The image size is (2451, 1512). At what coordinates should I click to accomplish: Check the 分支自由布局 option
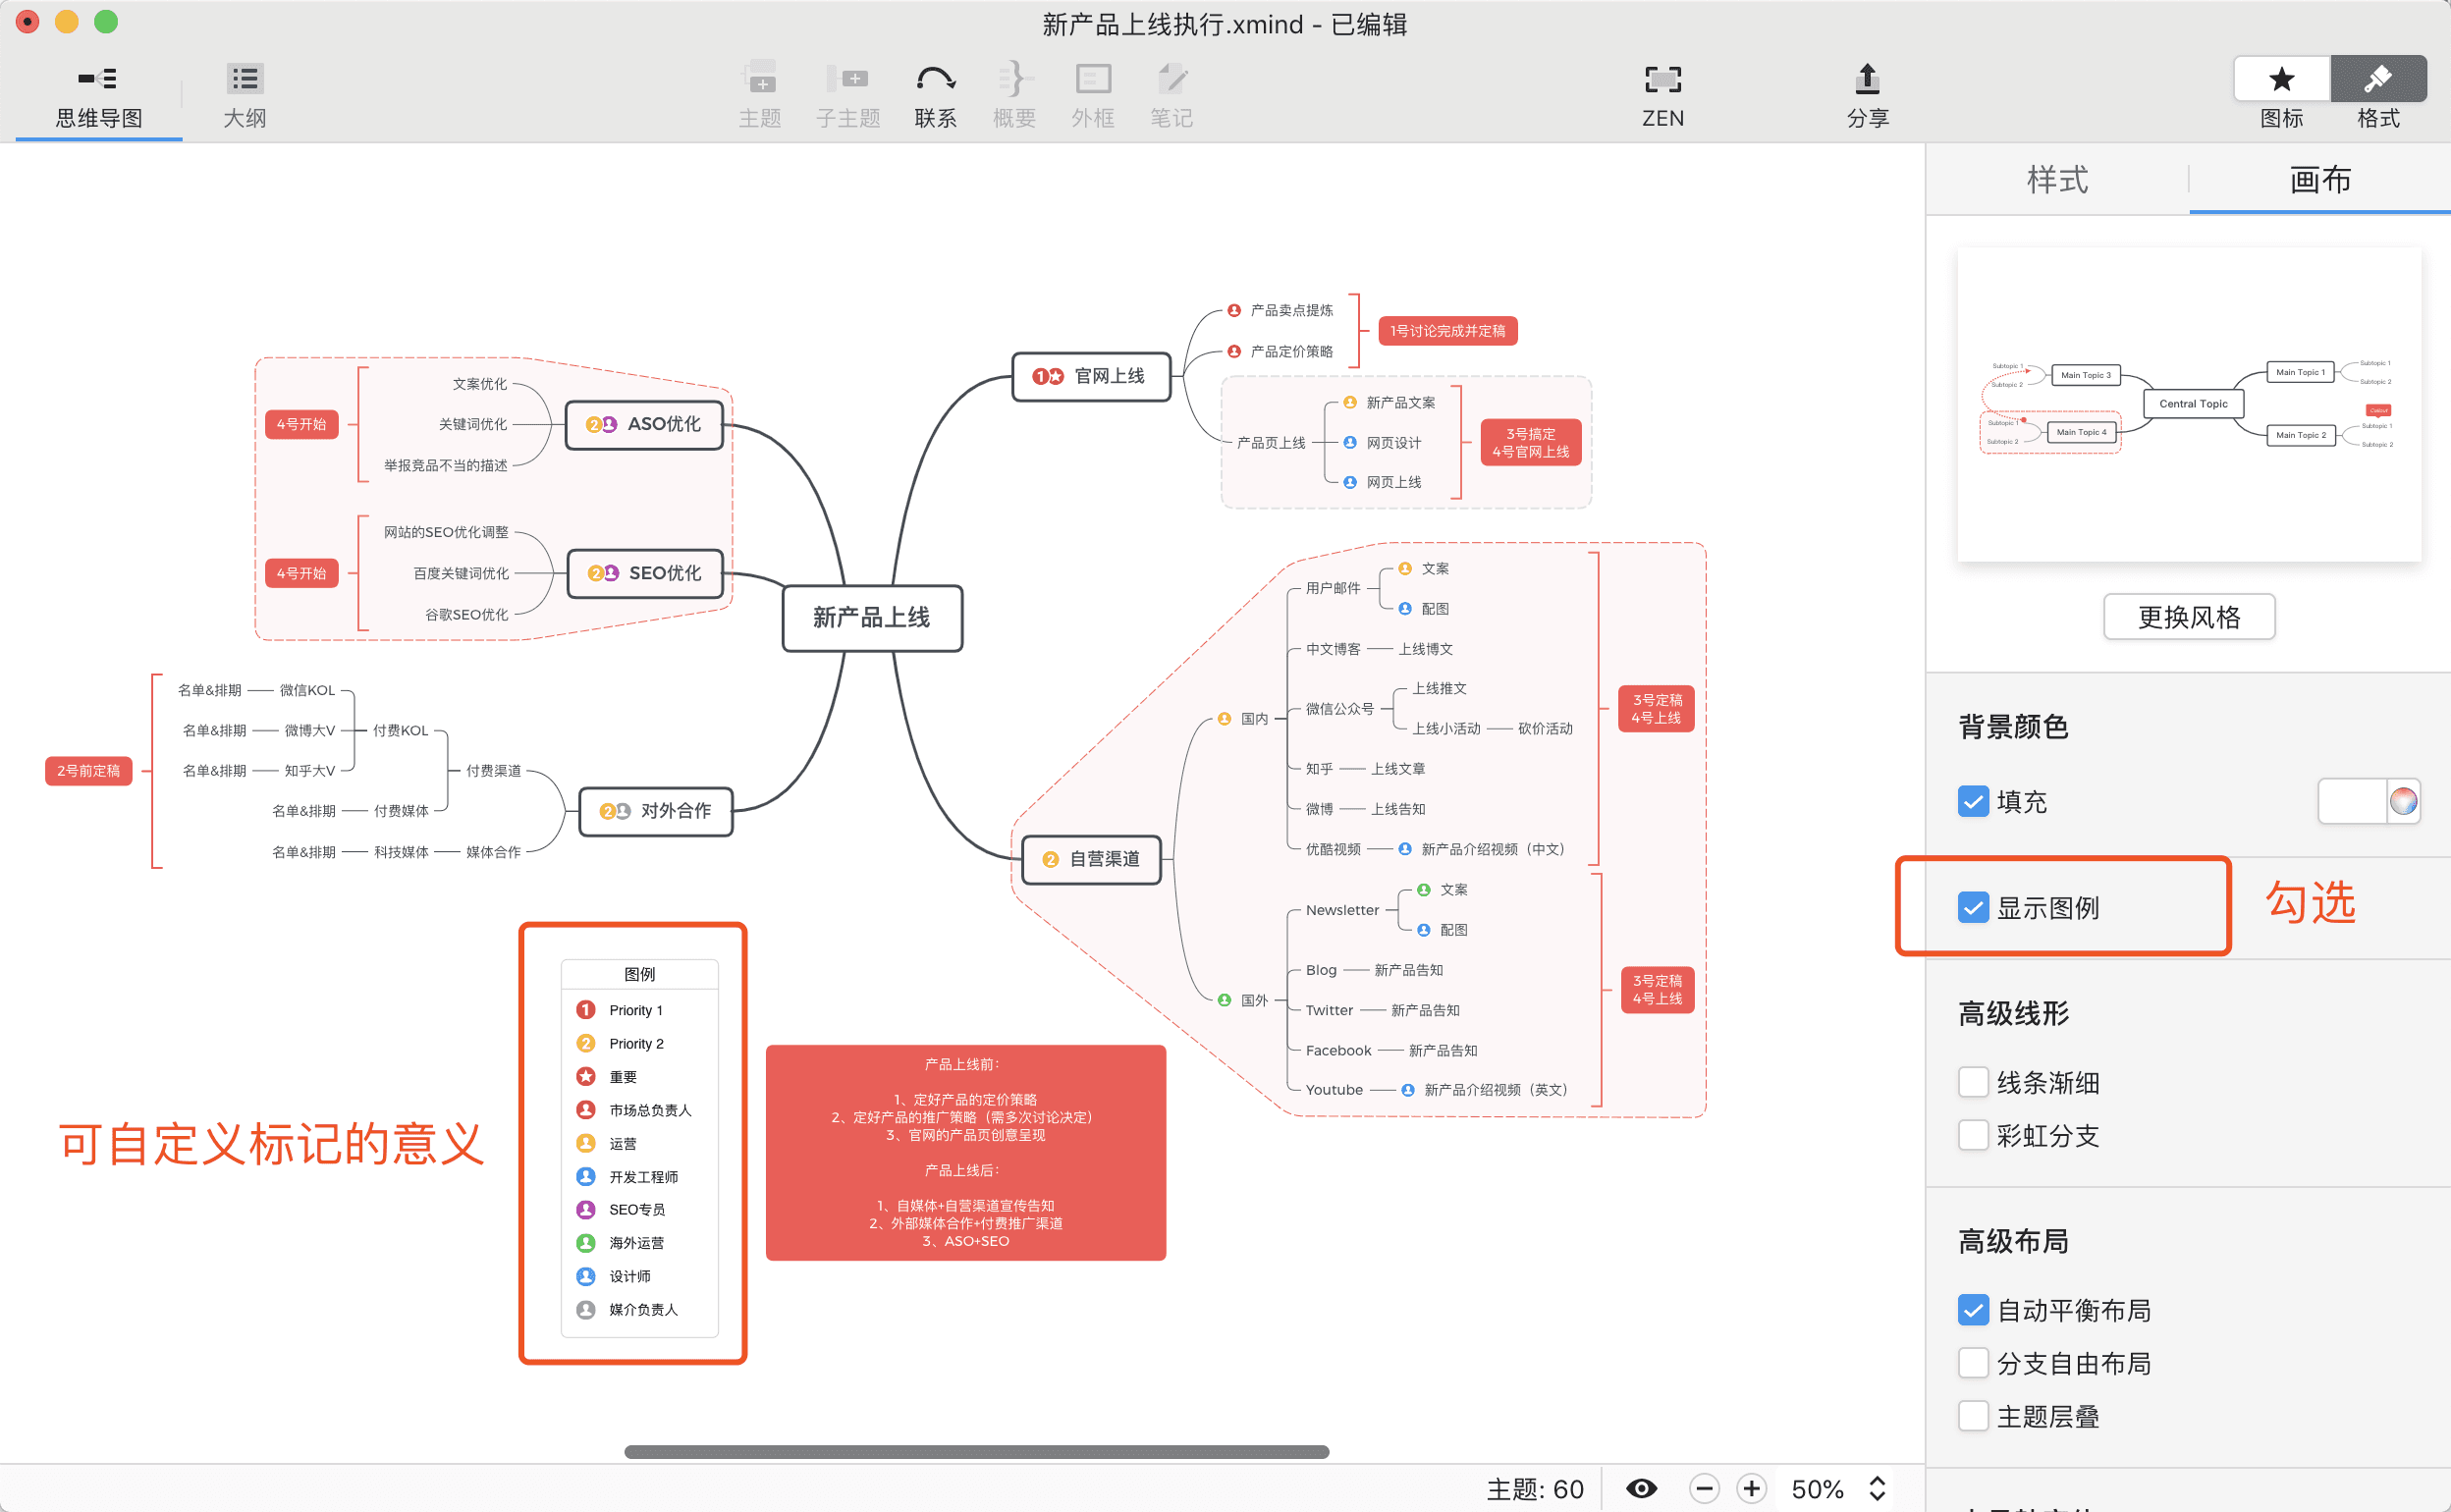coord(1972,1362)
